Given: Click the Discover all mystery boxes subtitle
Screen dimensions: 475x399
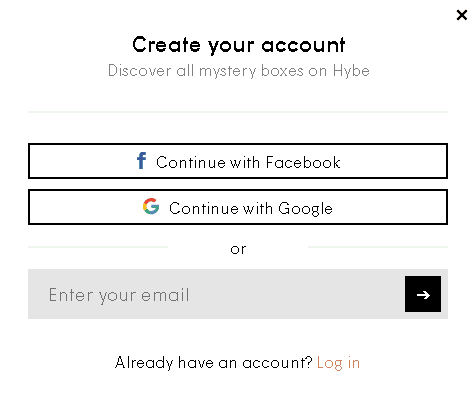Looking at the screenshot, I should tap(239, 71).
